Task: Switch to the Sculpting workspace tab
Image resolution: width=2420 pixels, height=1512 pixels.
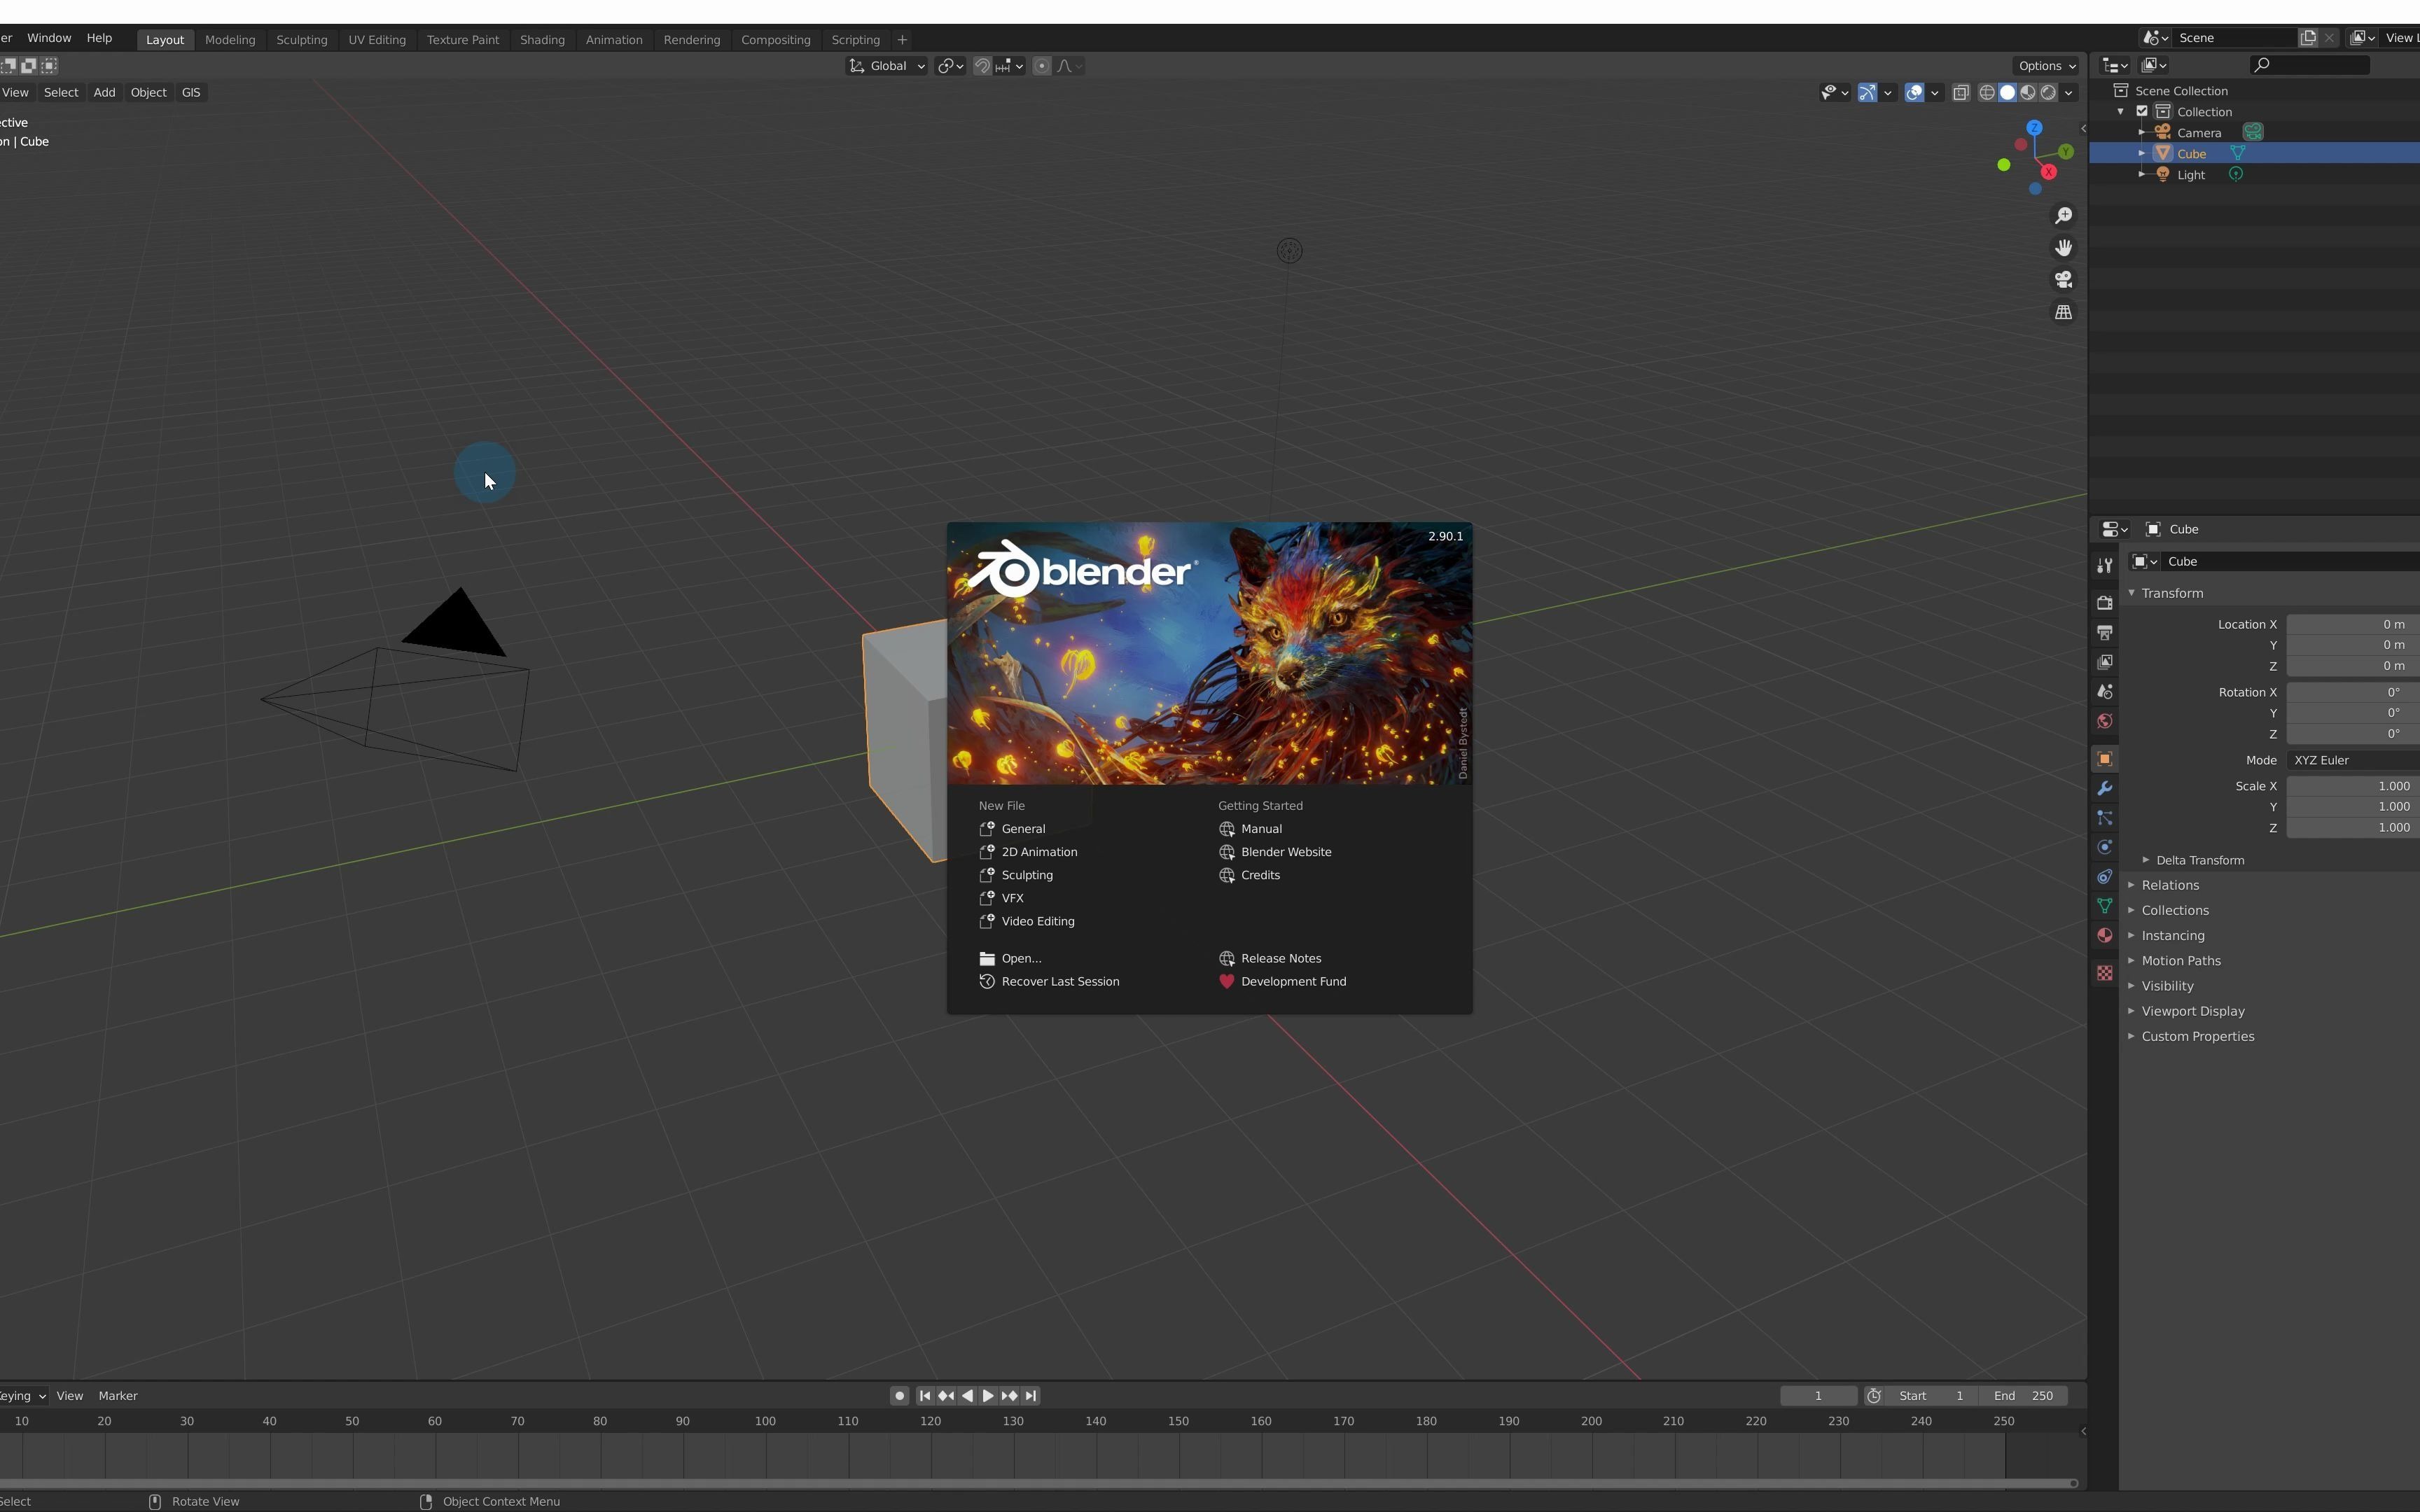Action: (x=302, y=40)
